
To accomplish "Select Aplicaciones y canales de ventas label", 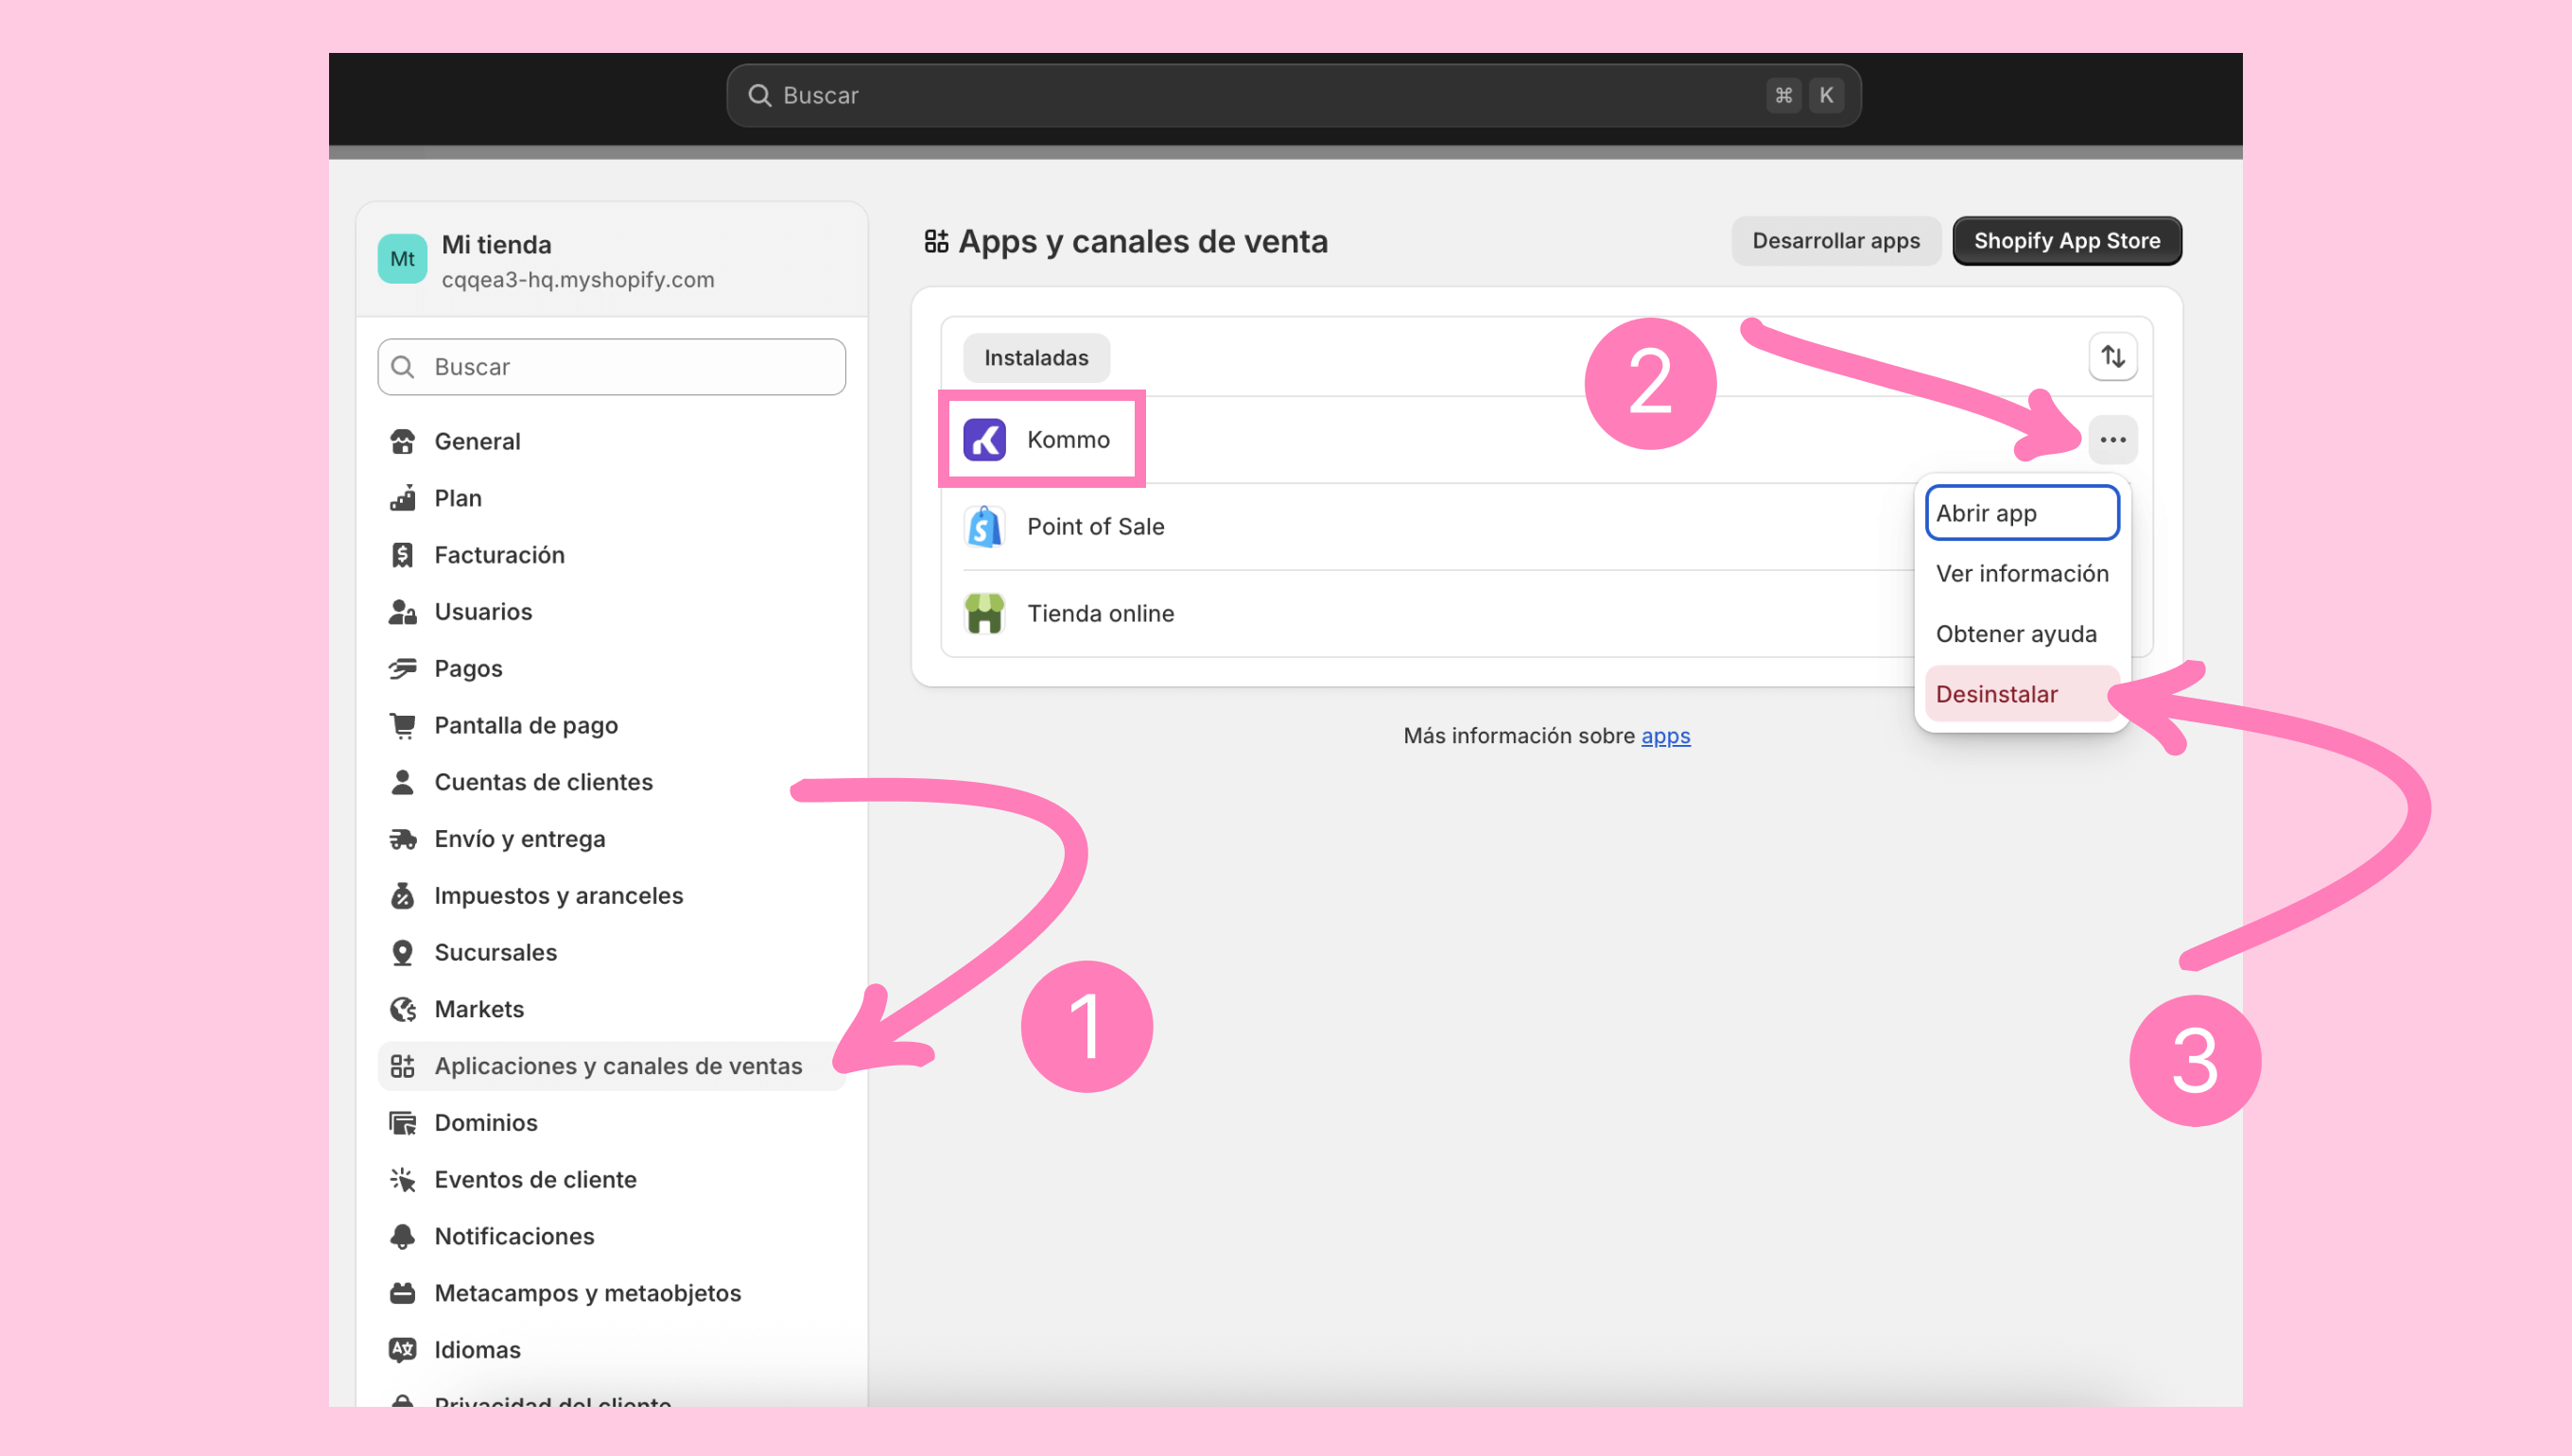I will point(618,1066).
